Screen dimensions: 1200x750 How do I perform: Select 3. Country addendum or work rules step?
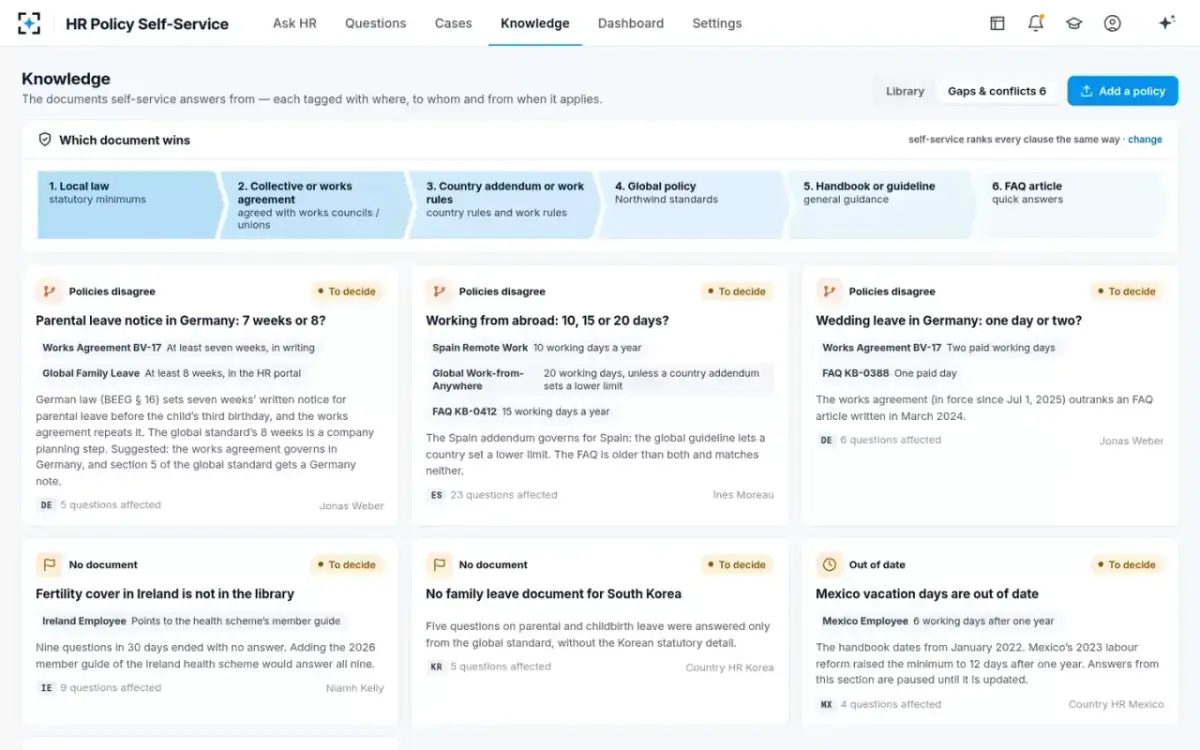pyautogui.click(x=505, y=205)
